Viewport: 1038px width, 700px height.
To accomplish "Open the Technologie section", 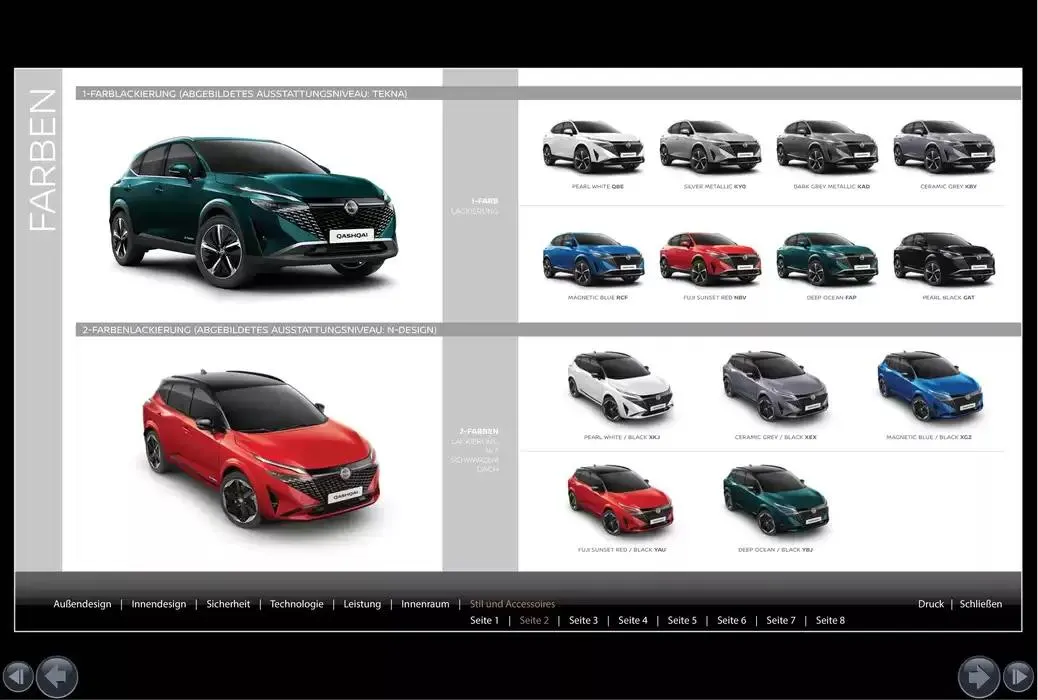I will pyautogui.click(x=297, y=604).
